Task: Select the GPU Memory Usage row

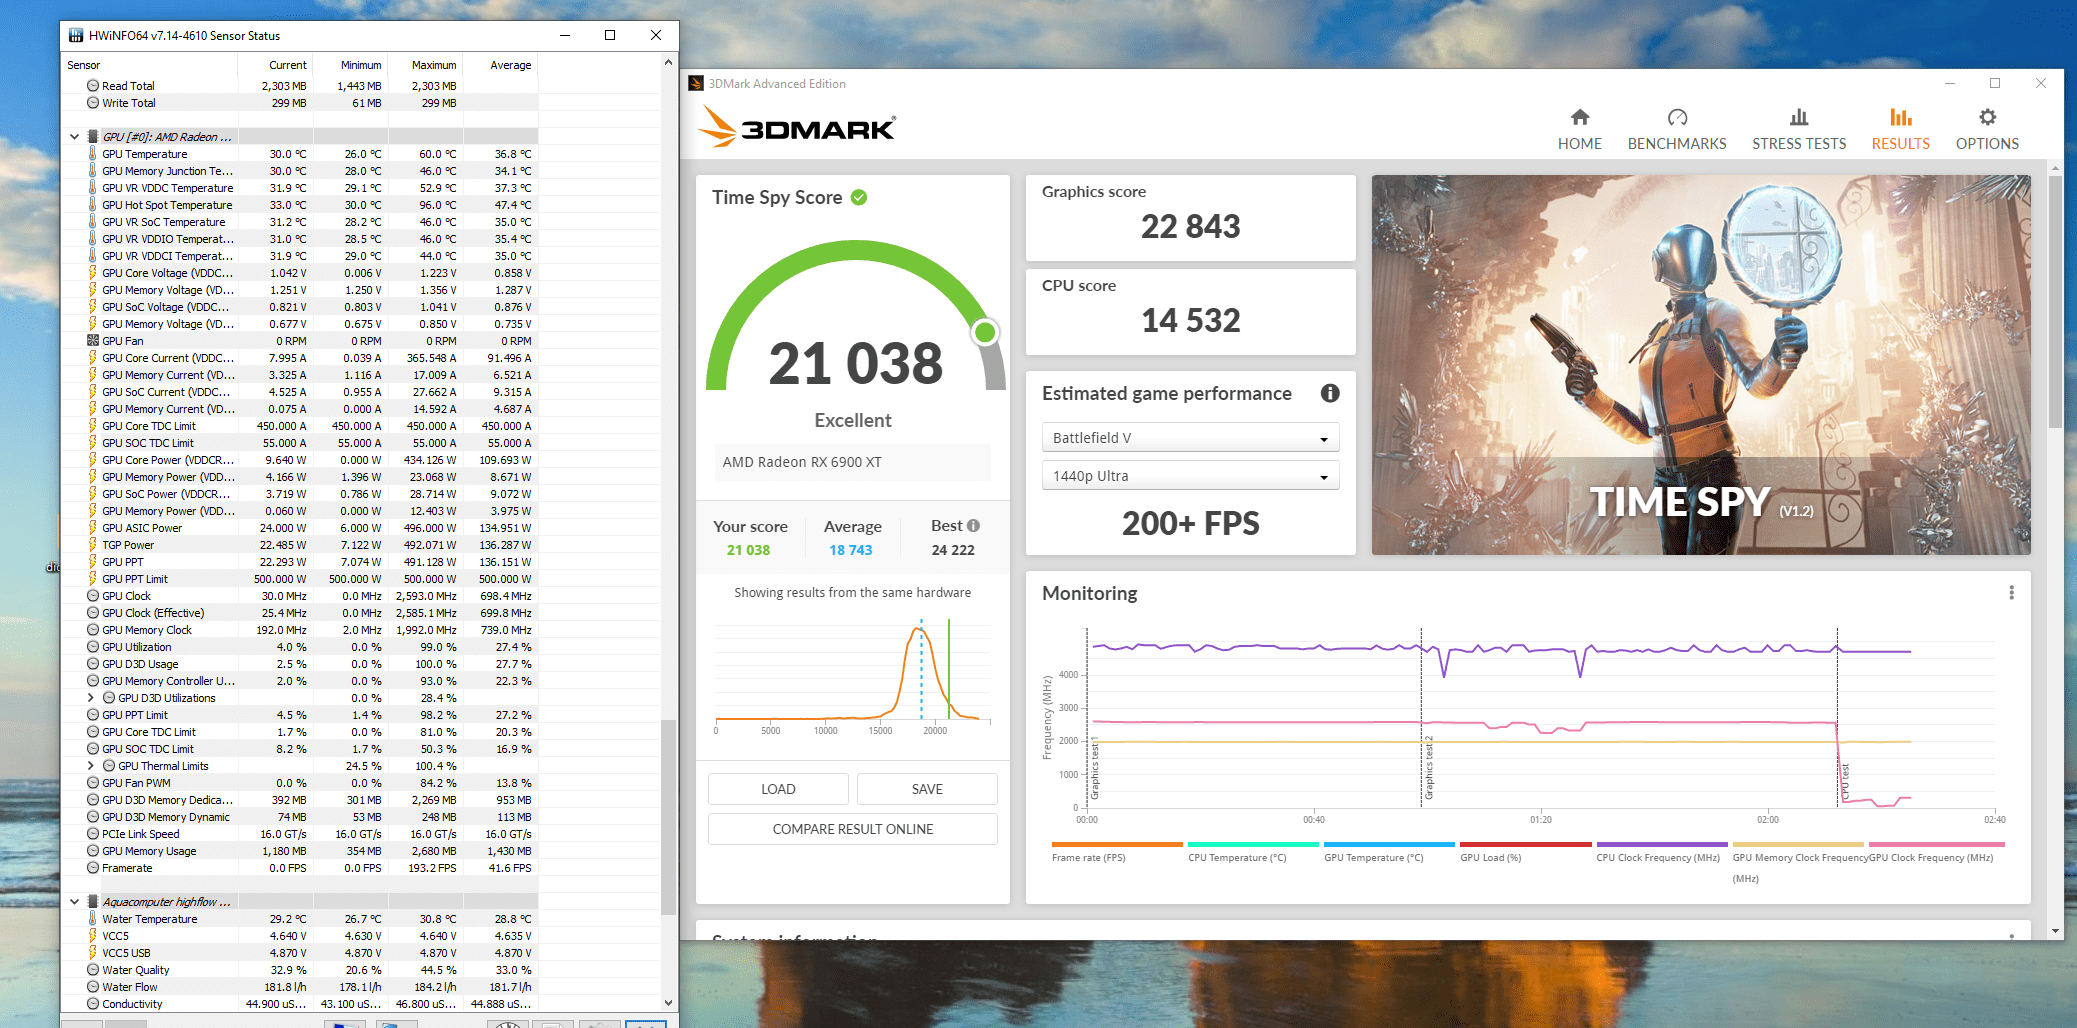Action: pos(300,851)
